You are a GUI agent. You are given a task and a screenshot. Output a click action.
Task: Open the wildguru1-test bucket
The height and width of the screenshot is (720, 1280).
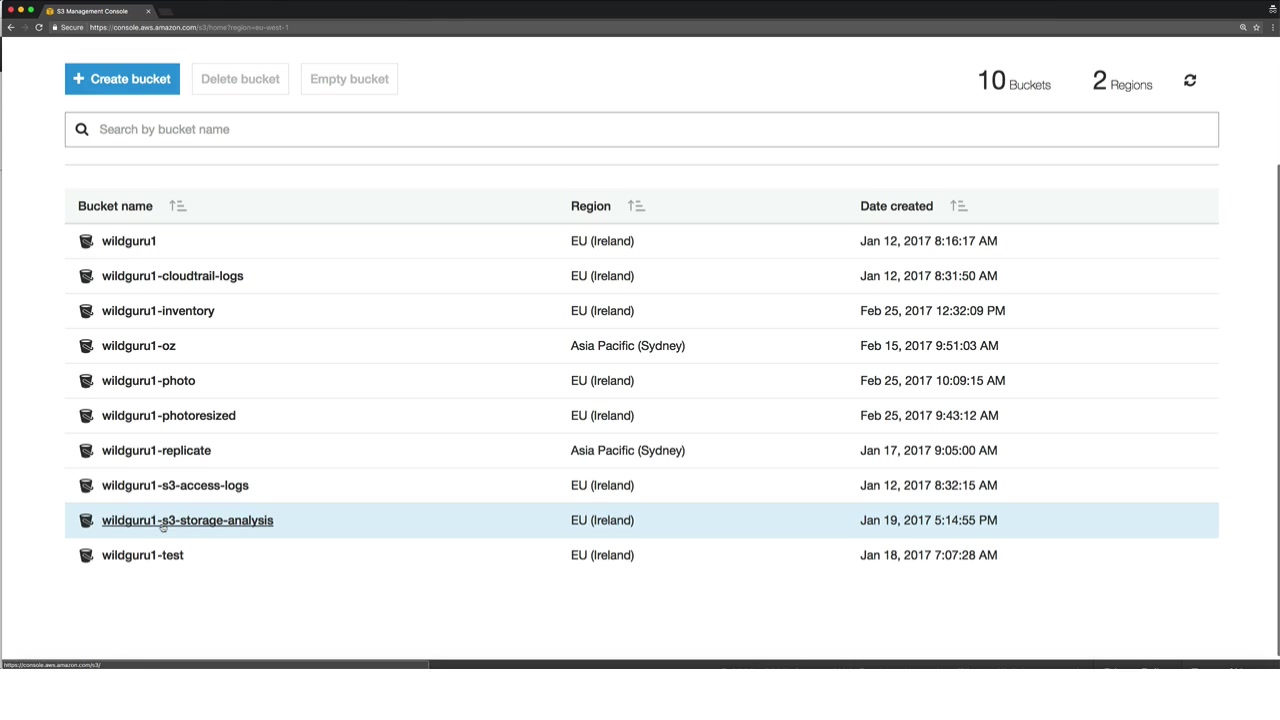pyautogui.click(x=142, y=555)
